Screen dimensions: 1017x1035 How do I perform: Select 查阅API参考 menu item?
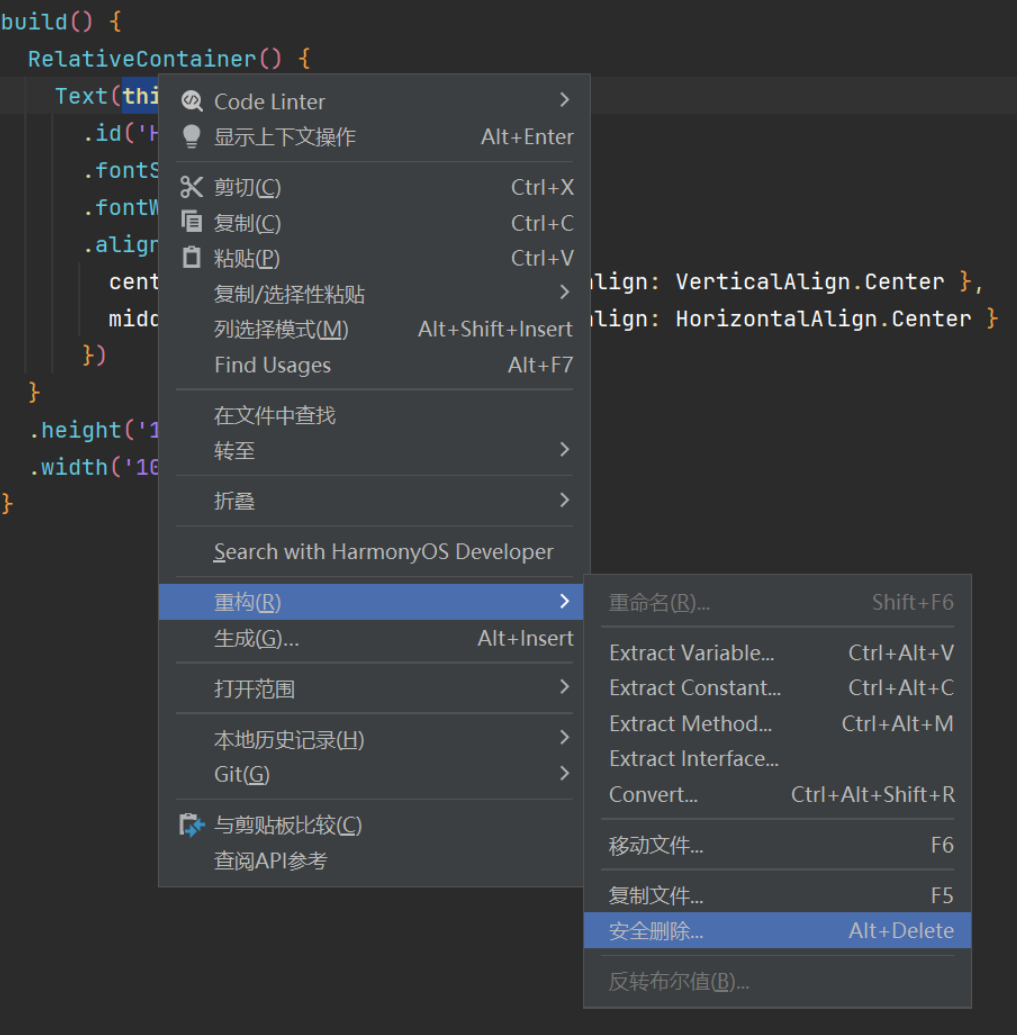tap(270, 861)
